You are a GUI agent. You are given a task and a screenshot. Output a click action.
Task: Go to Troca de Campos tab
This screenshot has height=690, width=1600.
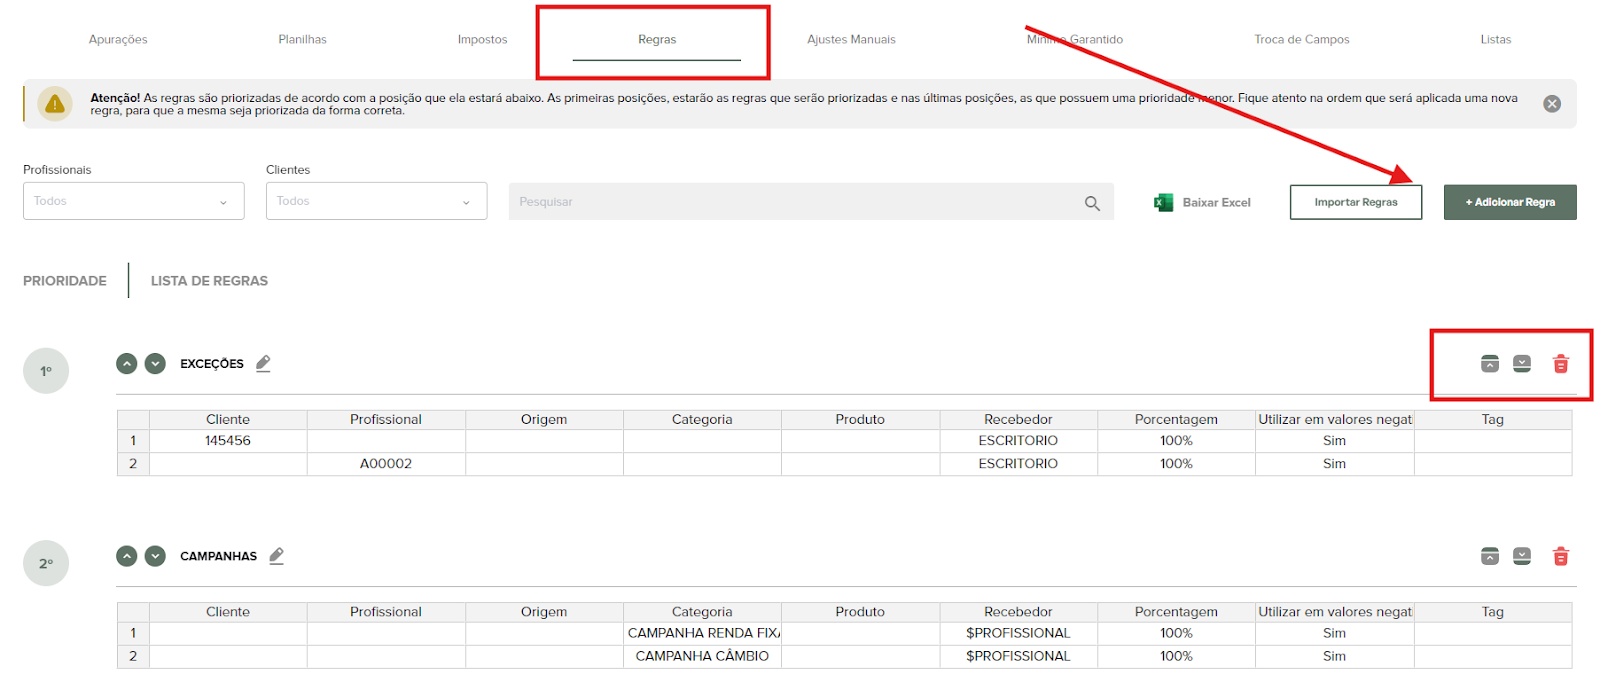pyautogui.click(x=1301, y=40)
